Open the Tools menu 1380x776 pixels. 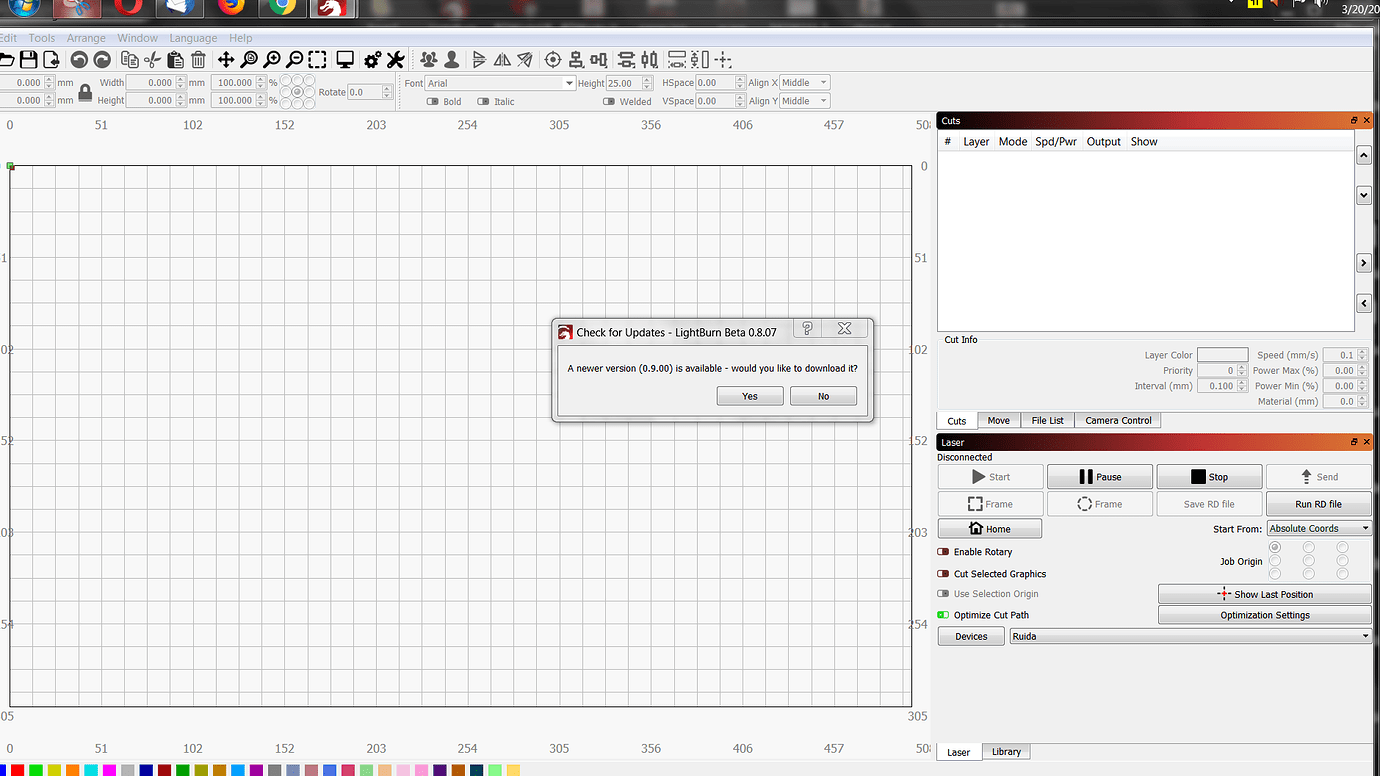(42, 38)
